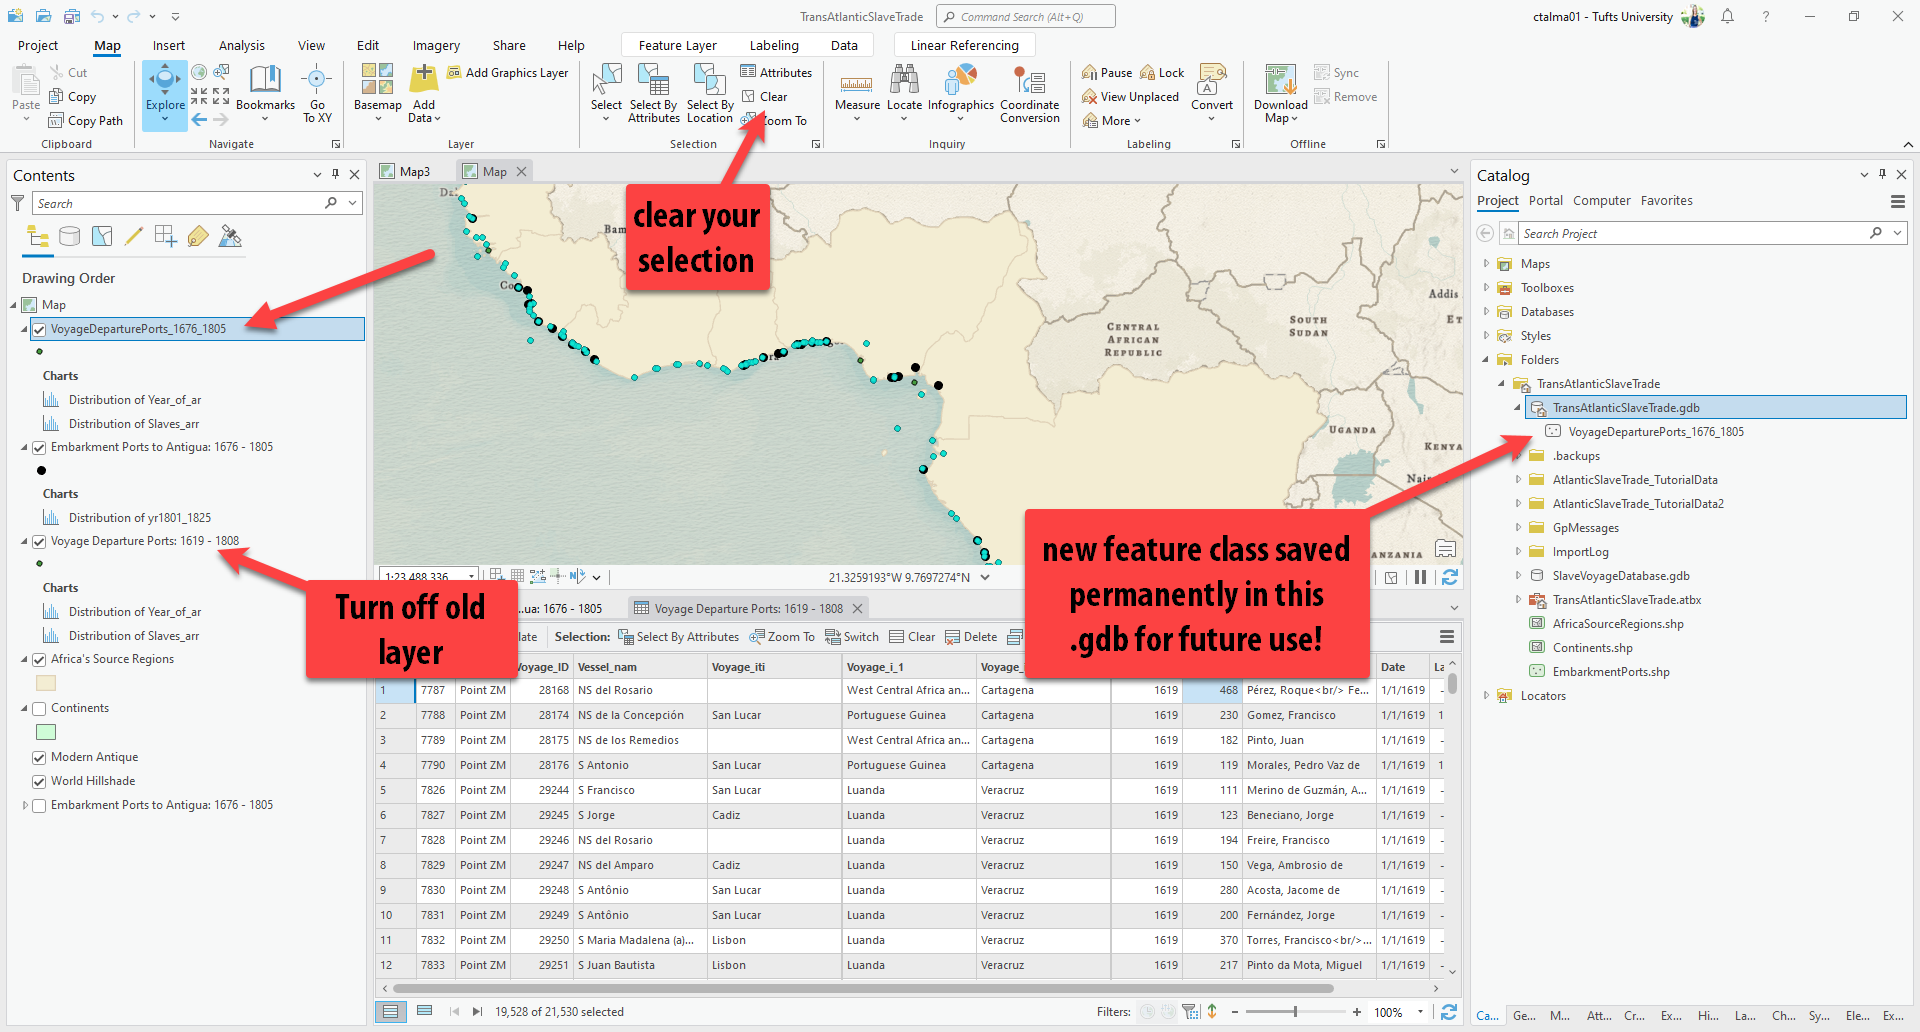Enable the Continents layer checkbox
1920x1032 pixels.
[x=39, y=709]
